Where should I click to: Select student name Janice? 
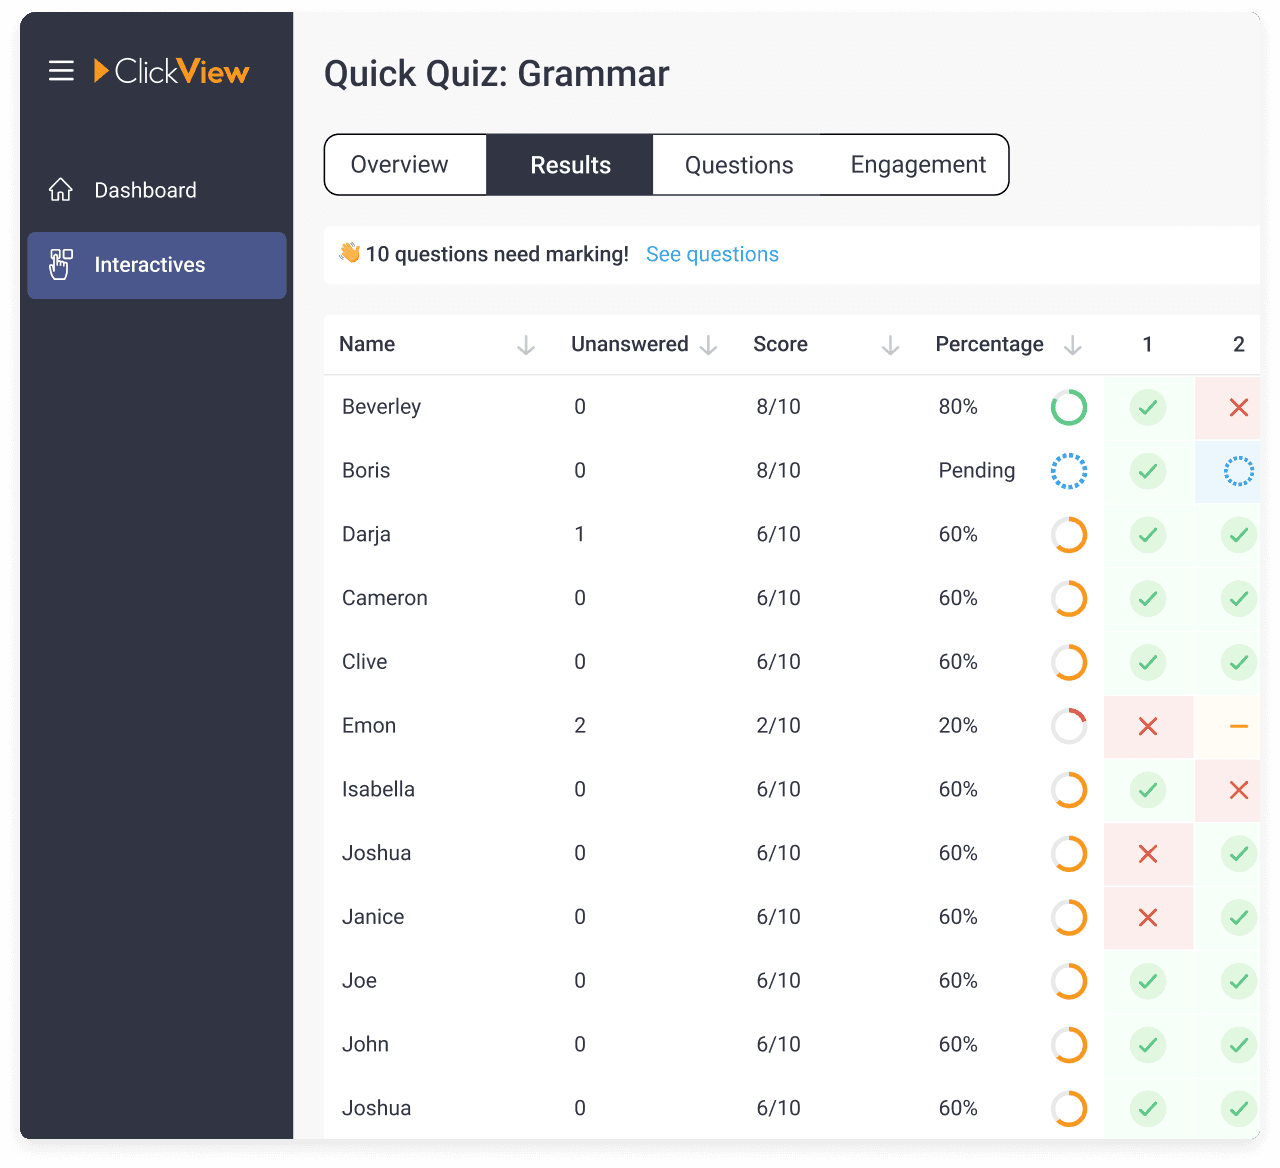tap(373, 917)
